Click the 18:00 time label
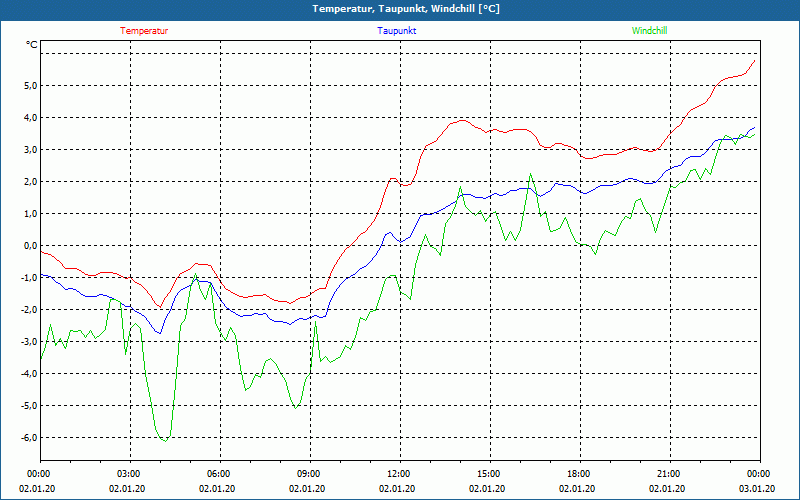The width and height of the screenshot is (800, 500). tap(579, 474)
